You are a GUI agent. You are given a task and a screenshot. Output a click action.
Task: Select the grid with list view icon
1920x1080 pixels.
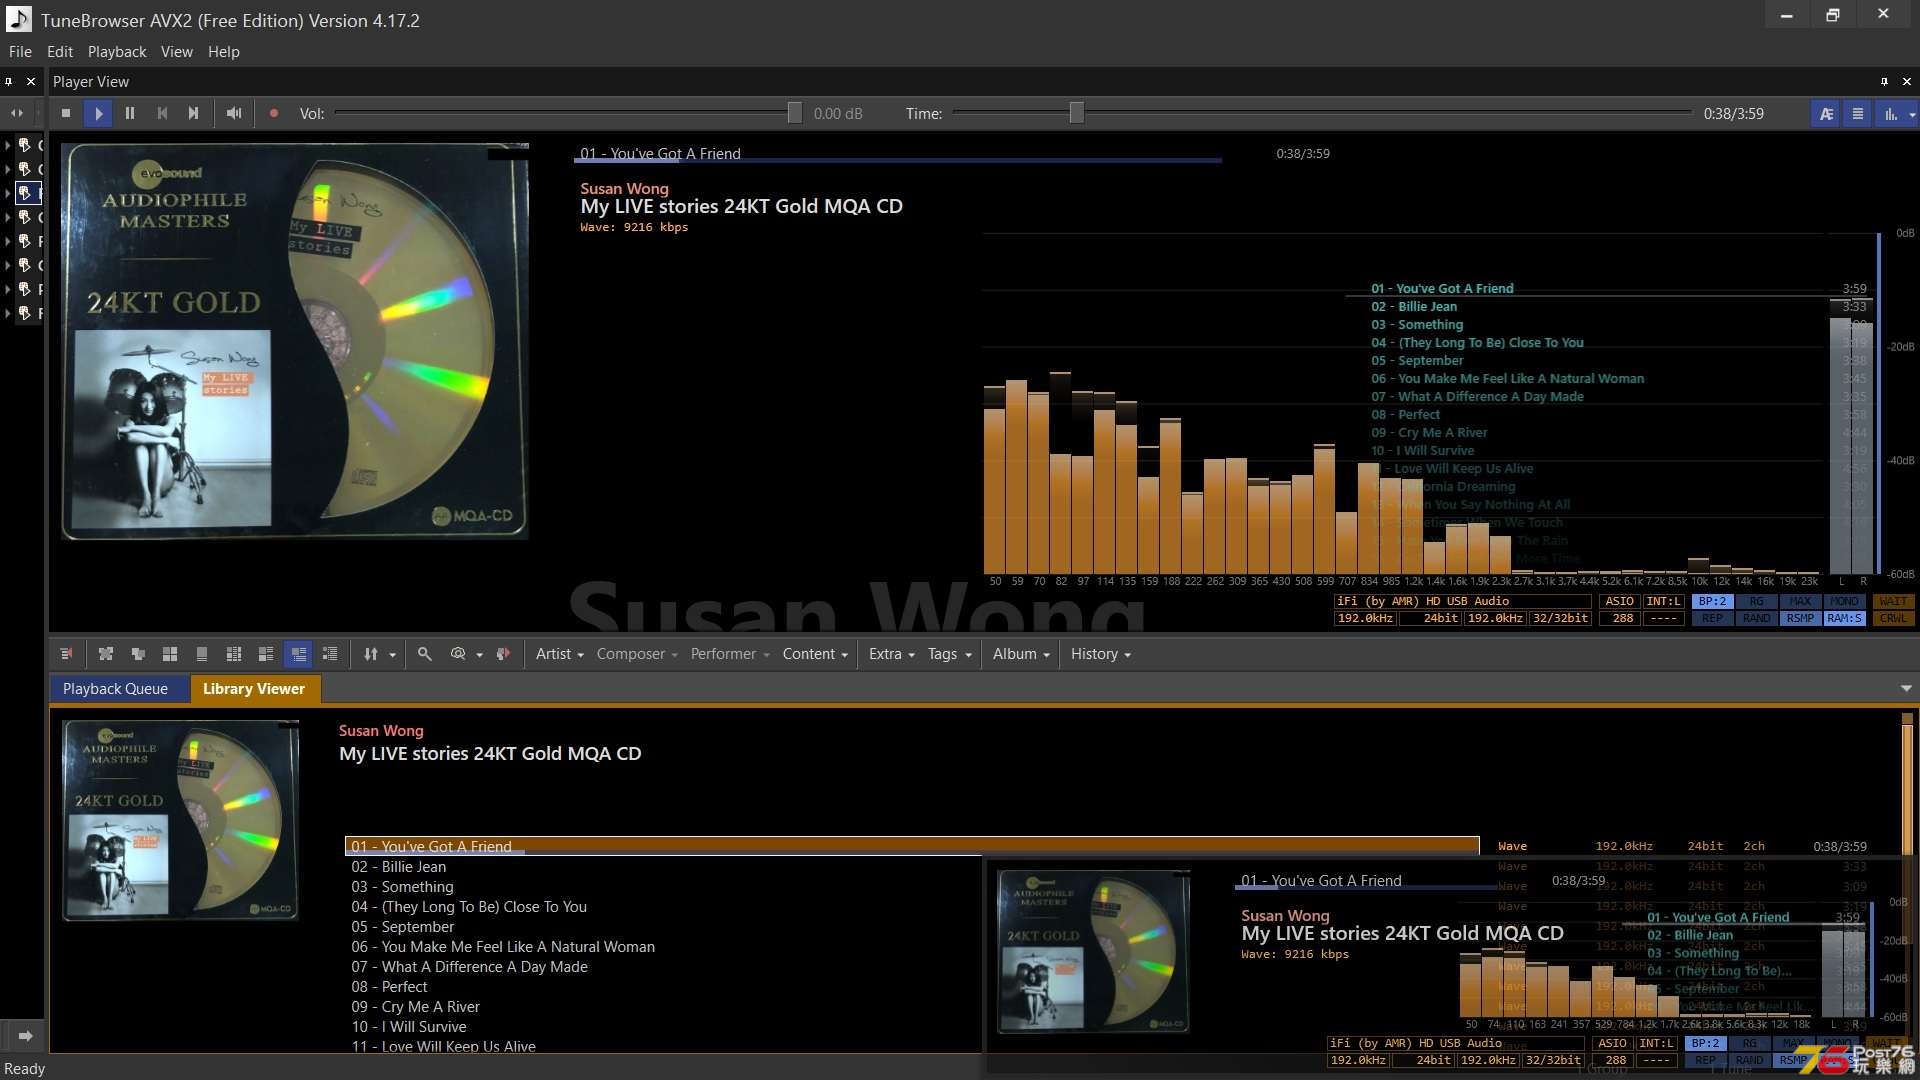[234, 654]
